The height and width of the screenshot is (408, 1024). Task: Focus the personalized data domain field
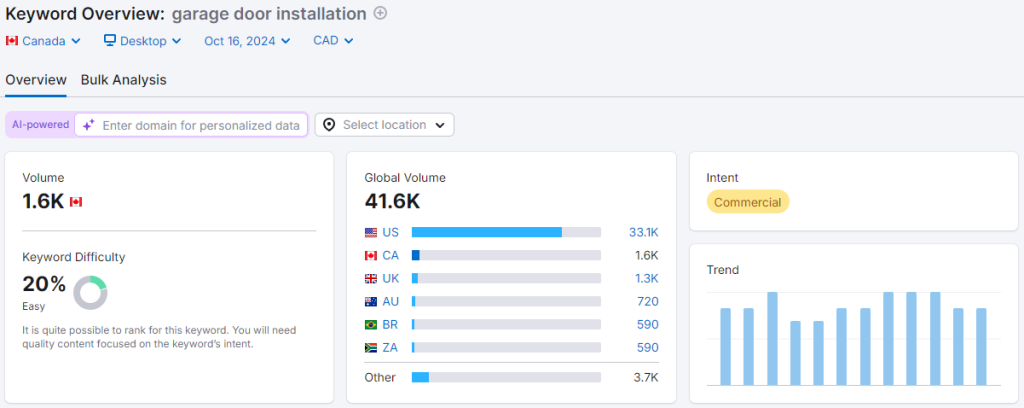(191, 125)
